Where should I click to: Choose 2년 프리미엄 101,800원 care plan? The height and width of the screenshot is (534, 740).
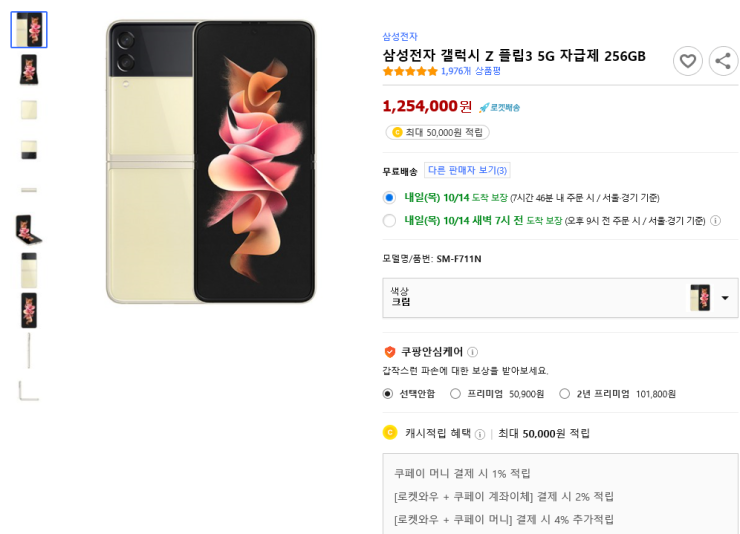(565, 394)
